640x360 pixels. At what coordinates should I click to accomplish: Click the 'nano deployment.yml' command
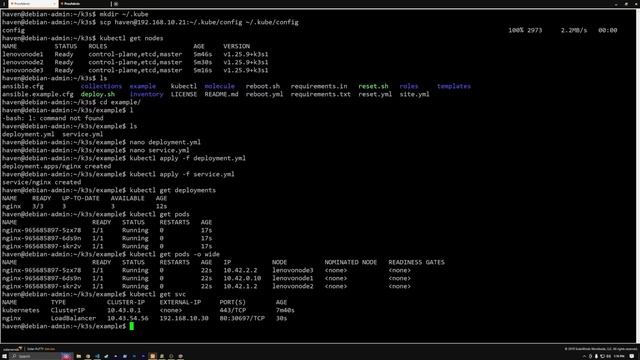click(x=165, y=142)
